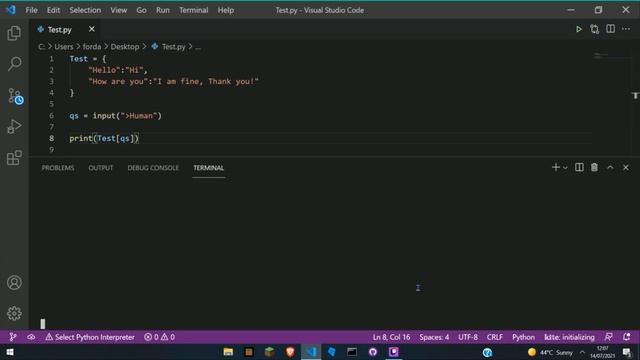640x360 pixels.
Task: Run the Python file with play button
Action: click(579, 29)
